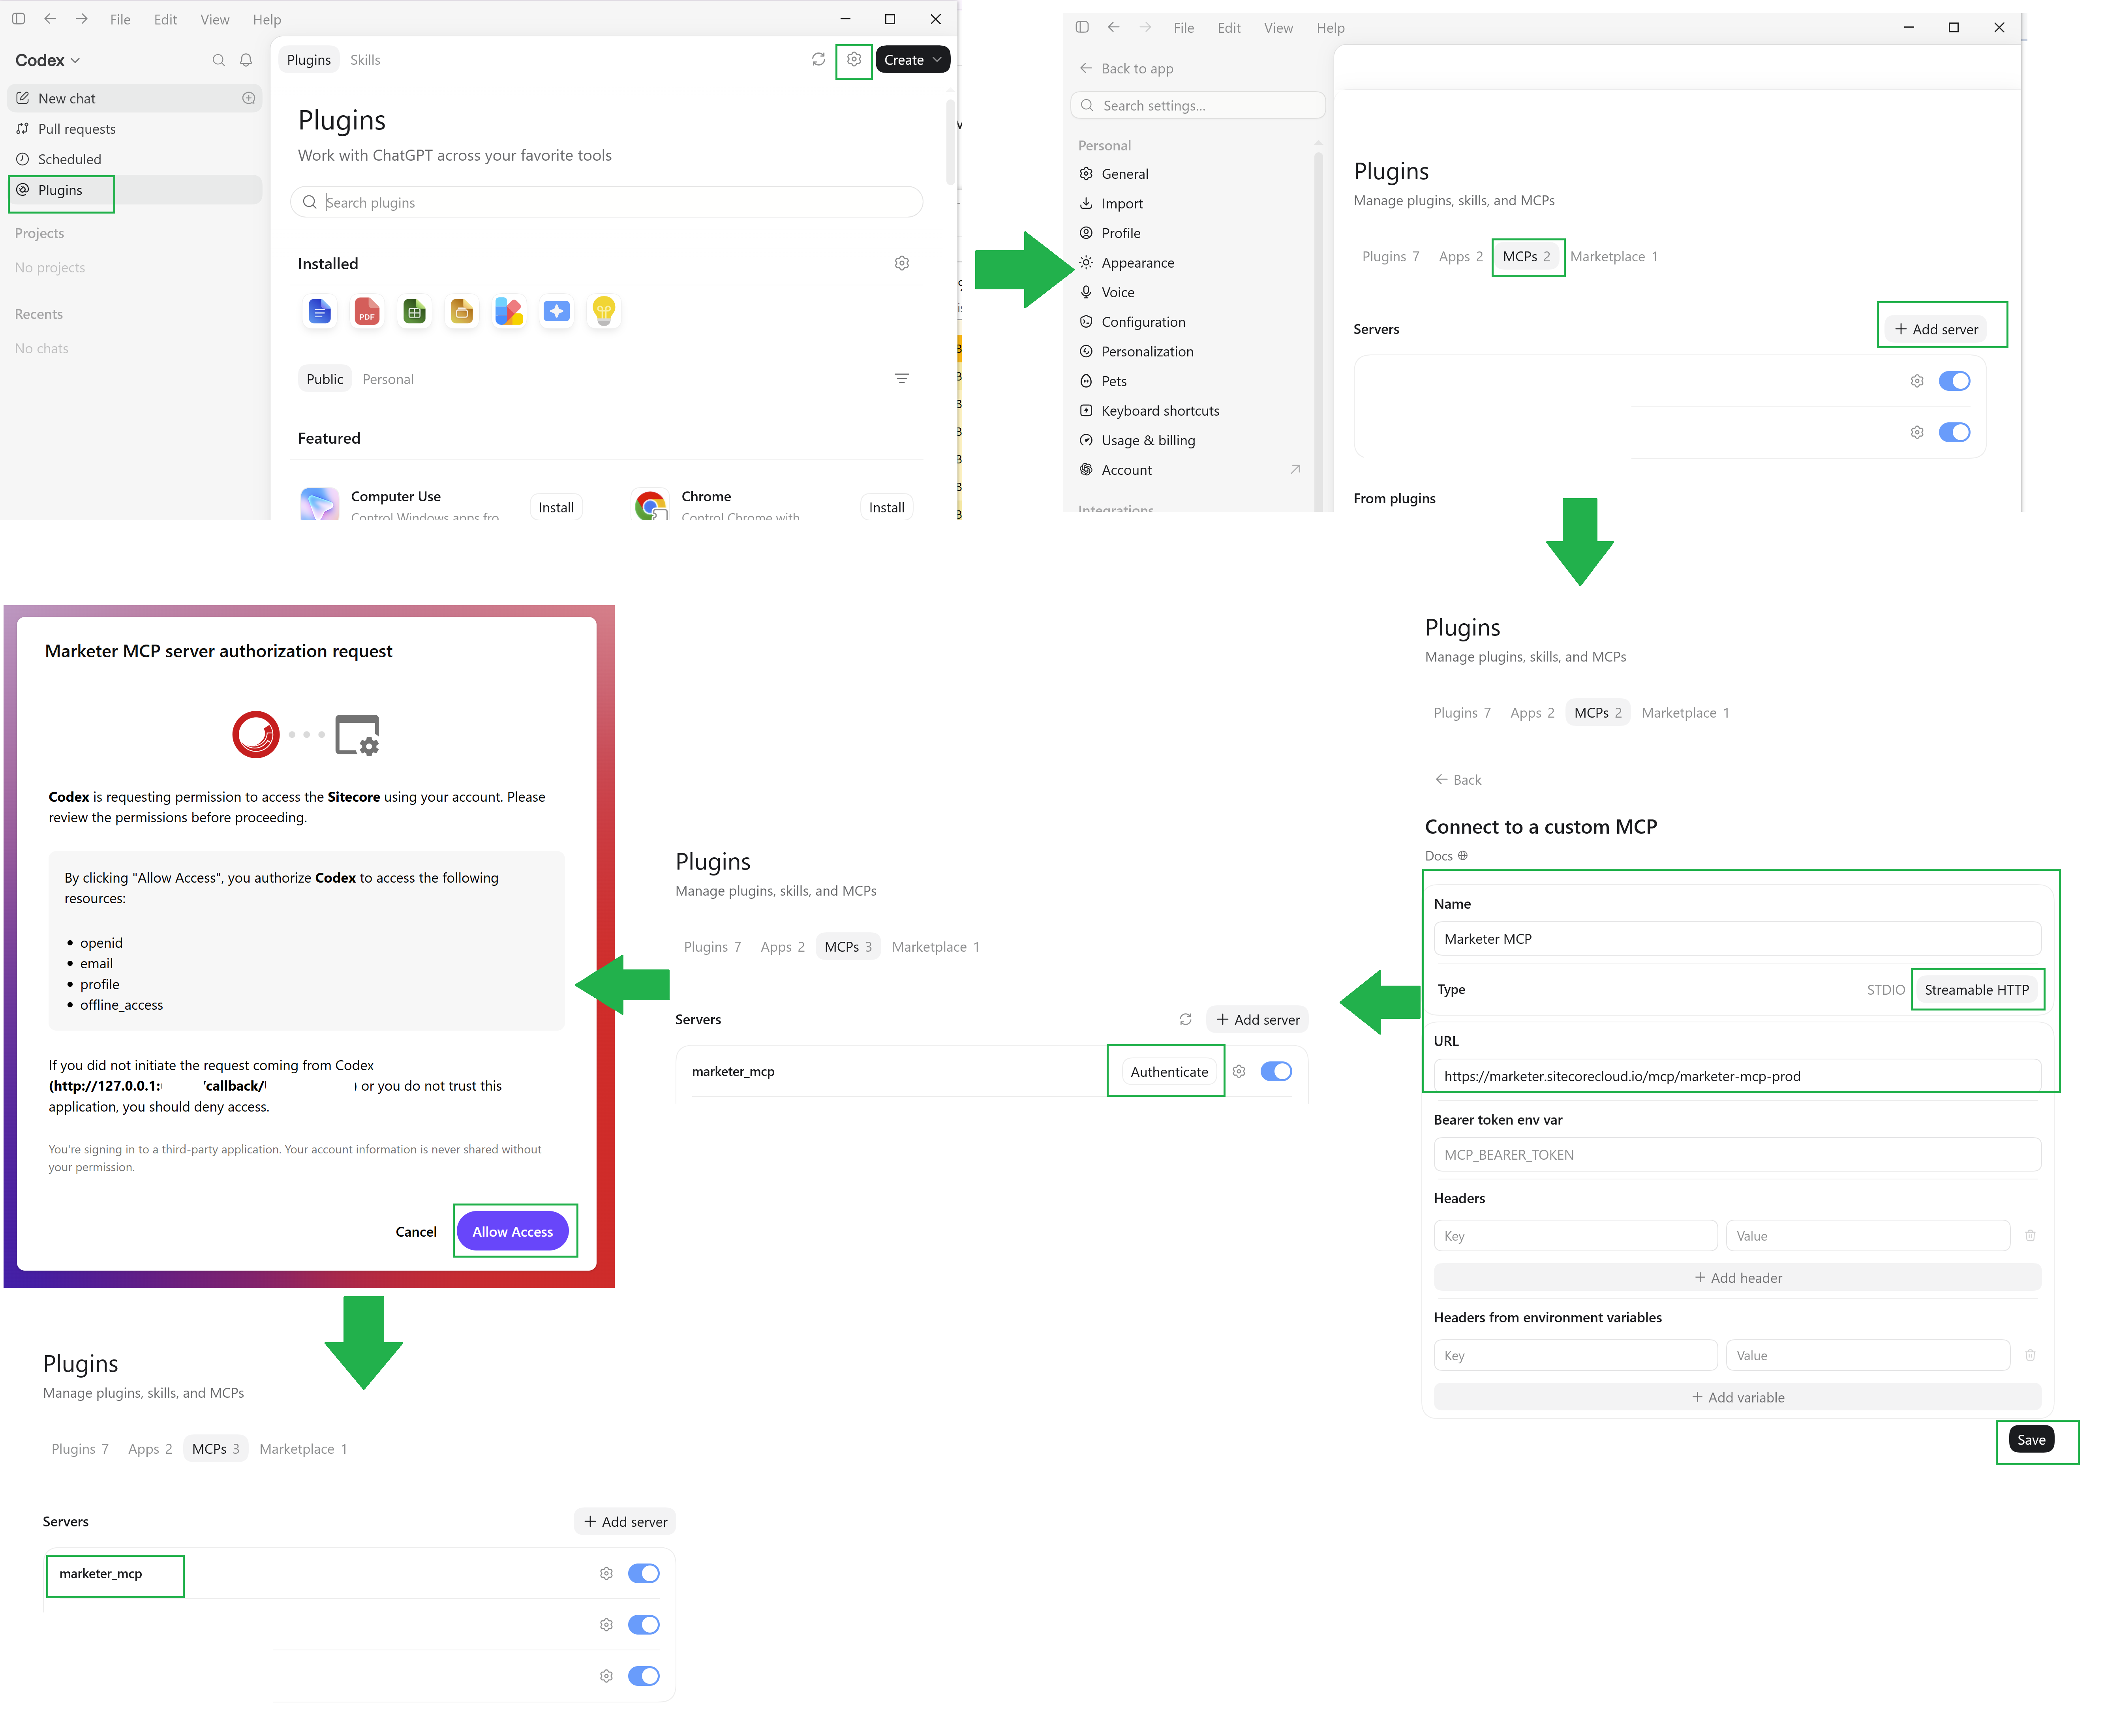This screenshot has width=2119, height=1736.
Task: Focus the Search plugins field
Action: click(606, 202)
